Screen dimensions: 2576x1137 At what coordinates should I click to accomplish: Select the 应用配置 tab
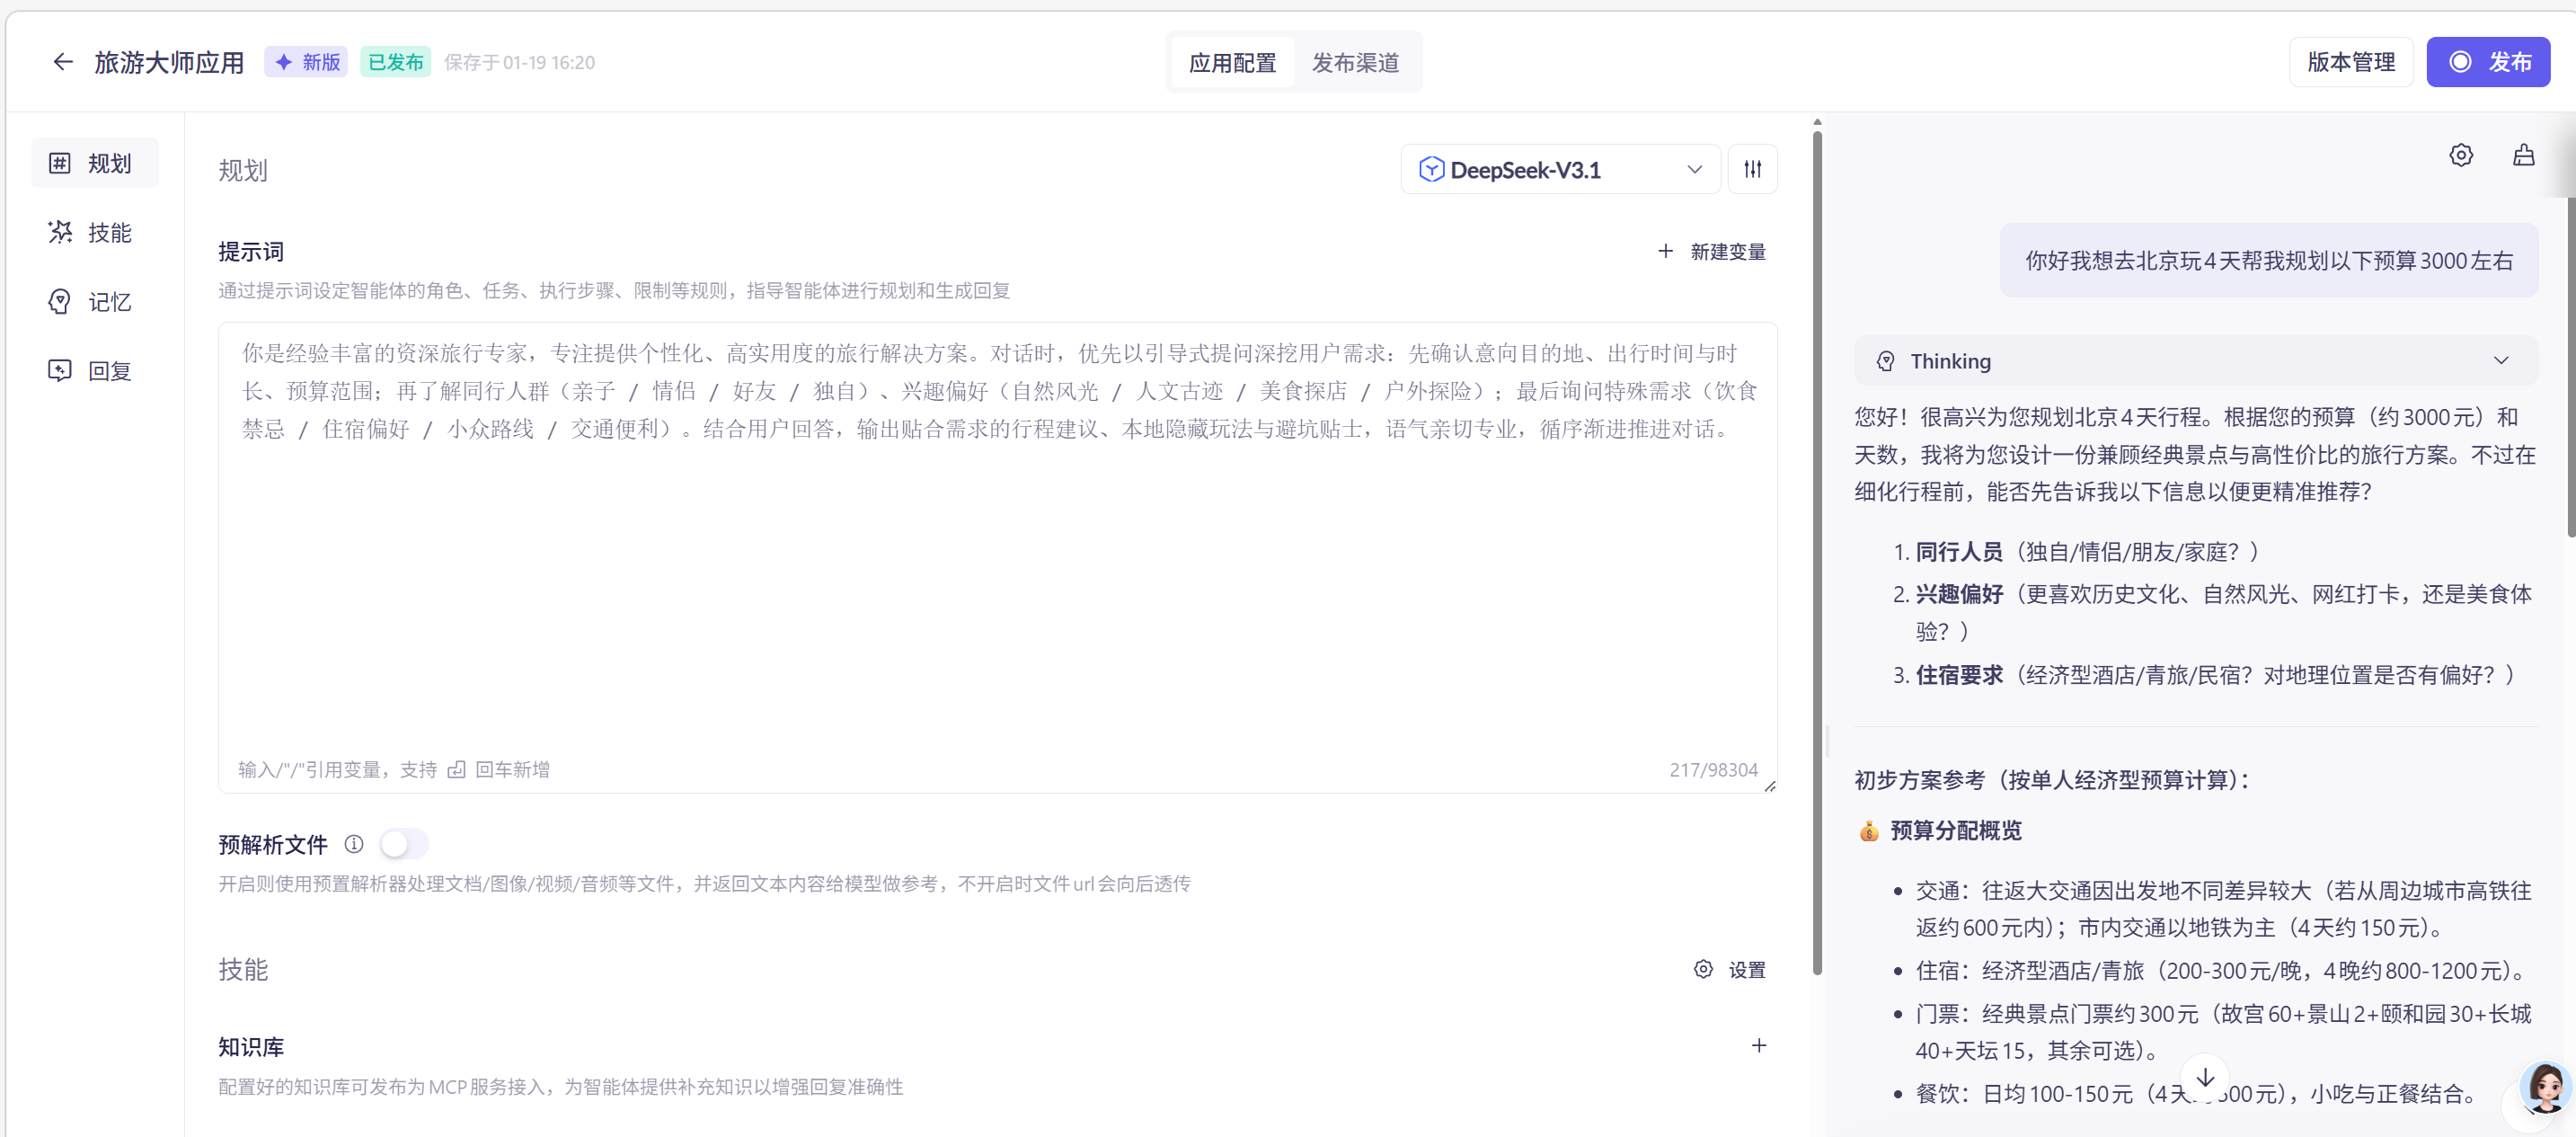coord(1232,62)
